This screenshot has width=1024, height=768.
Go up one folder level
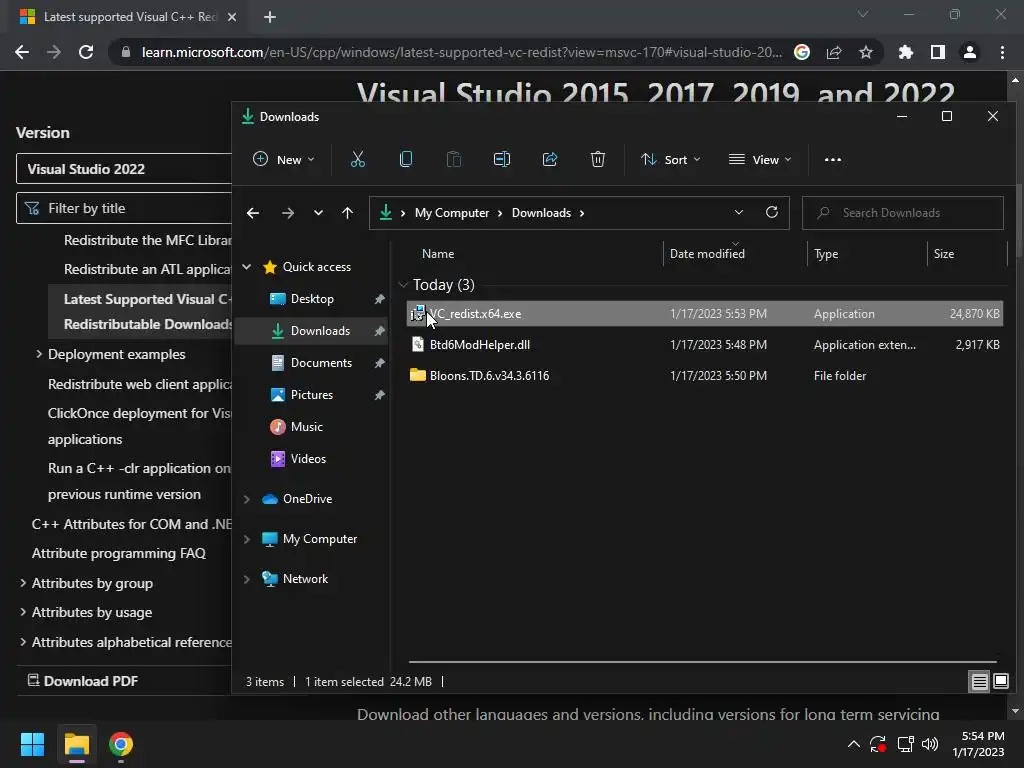point(347,213)
